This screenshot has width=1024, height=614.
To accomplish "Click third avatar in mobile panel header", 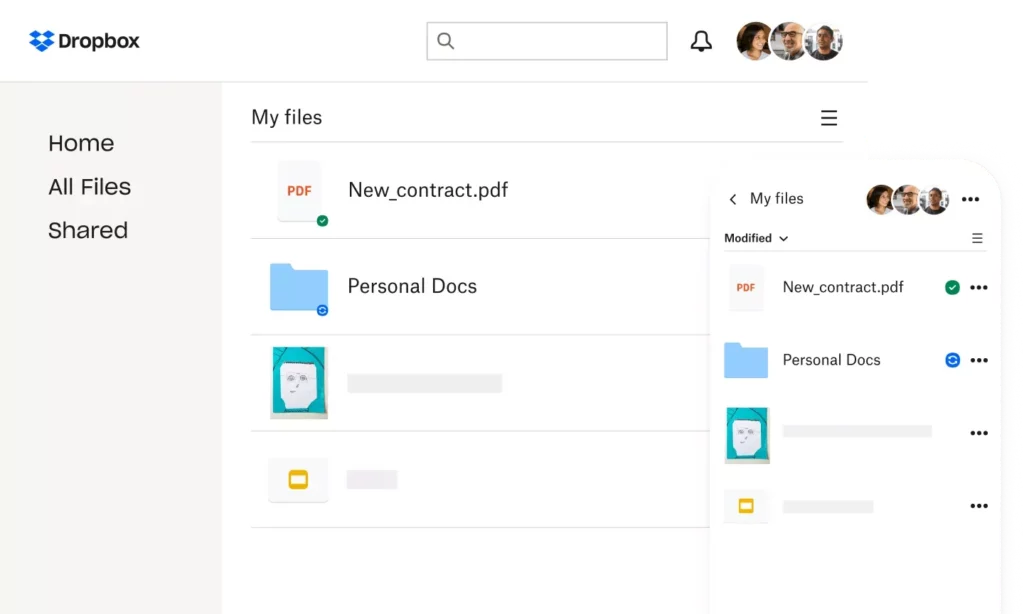I will (935, 201).
